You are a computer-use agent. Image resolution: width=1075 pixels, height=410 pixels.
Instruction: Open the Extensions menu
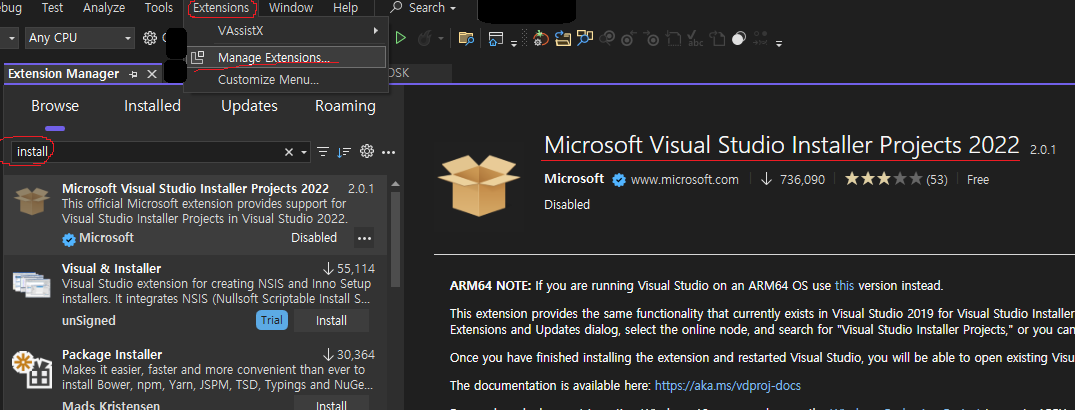click(x=221, y=8)
